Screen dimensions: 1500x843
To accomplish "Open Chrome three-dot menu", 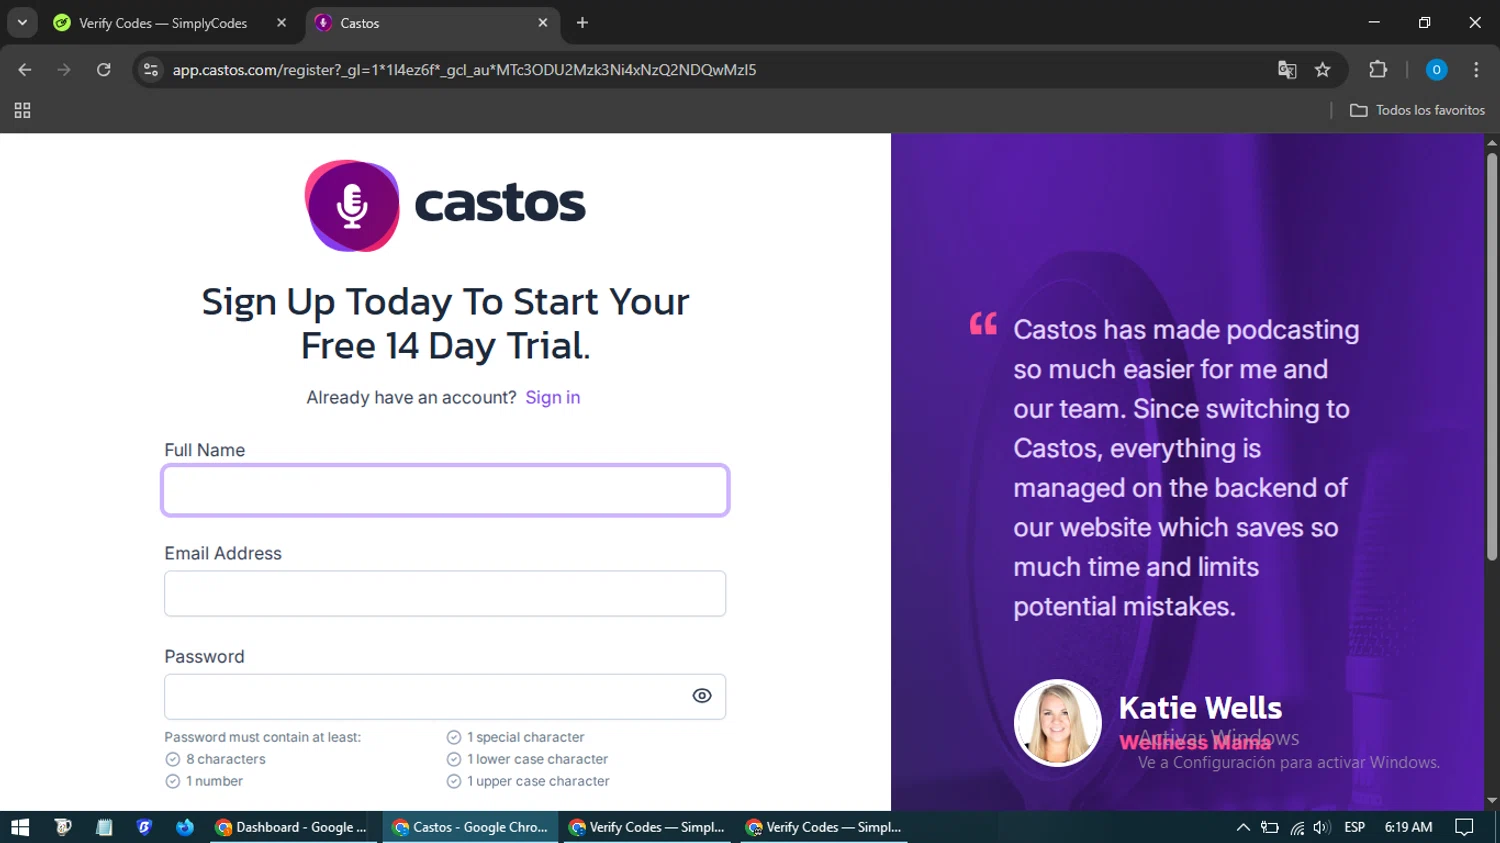I will 1476,69.
